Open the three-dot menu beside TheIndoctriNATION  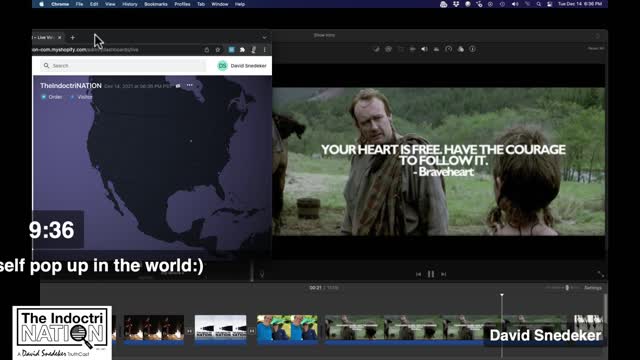coord(190,85)
